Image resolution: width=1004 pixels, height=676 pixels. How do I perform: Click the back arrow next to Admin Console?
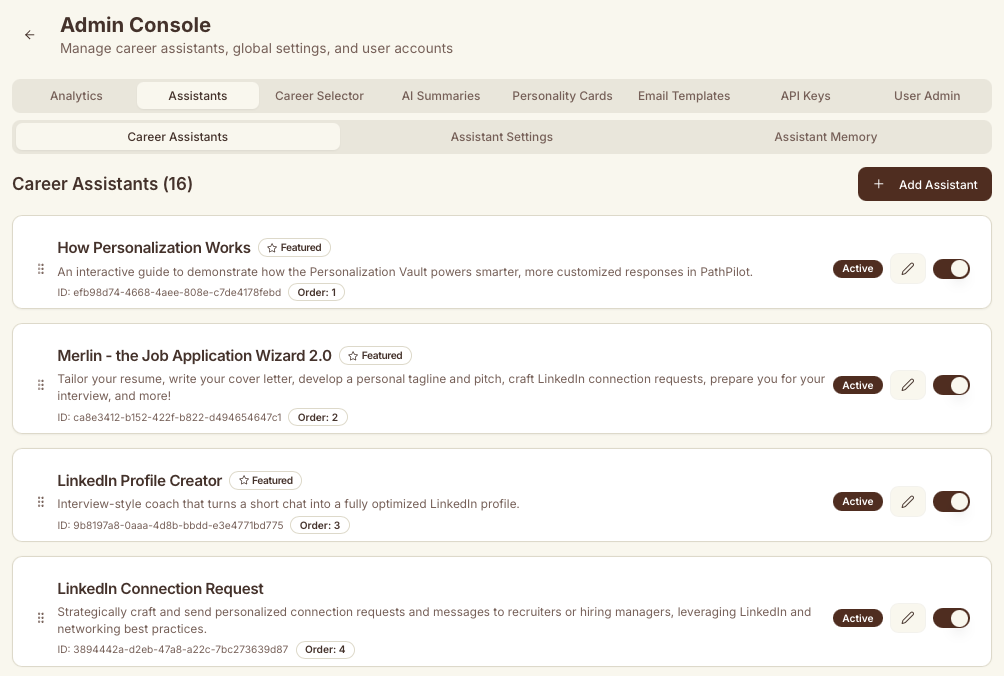tap(30, 35)
